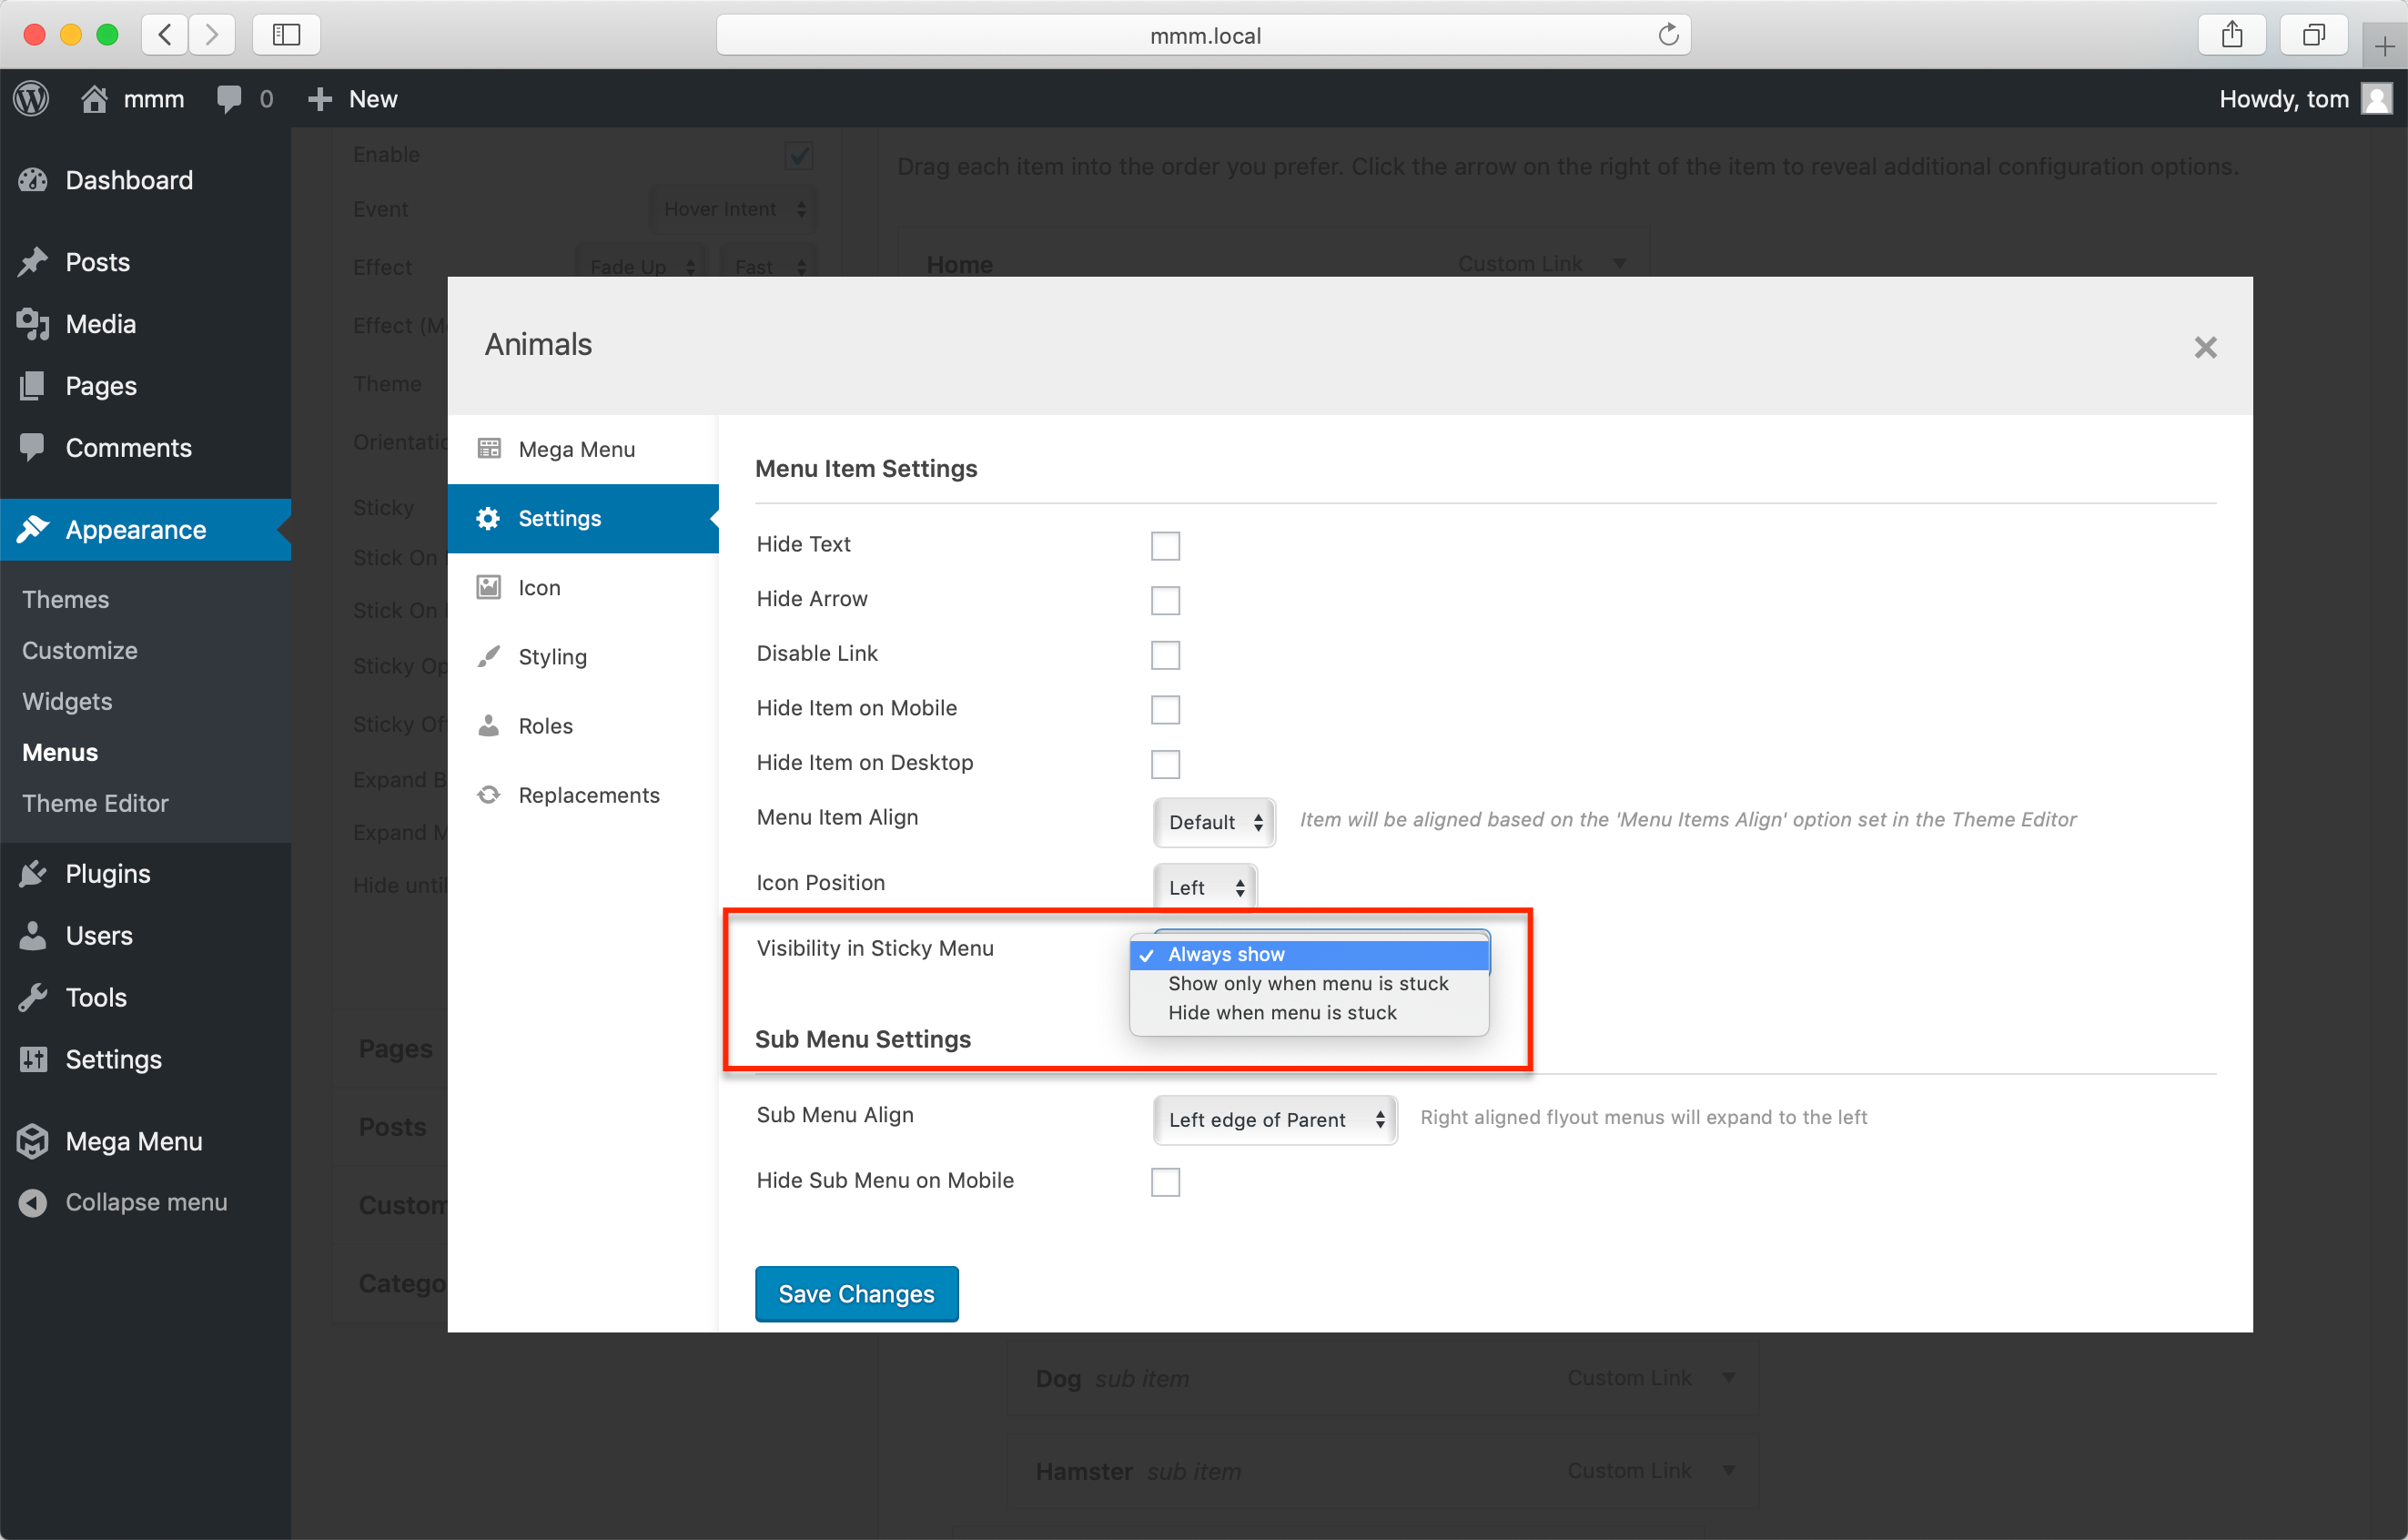Viewport: 2408px width, 1540px height.
Task: Click the user avatar beside Howdy, tom
Action: [x=2376, y=98]
